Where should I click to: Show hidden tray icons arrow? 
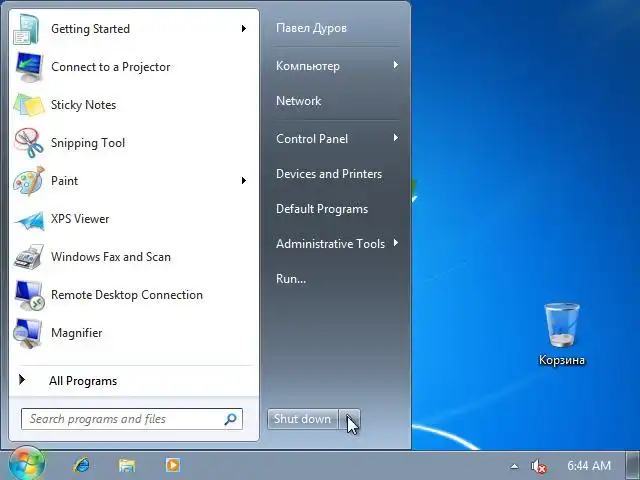(515, 466)
